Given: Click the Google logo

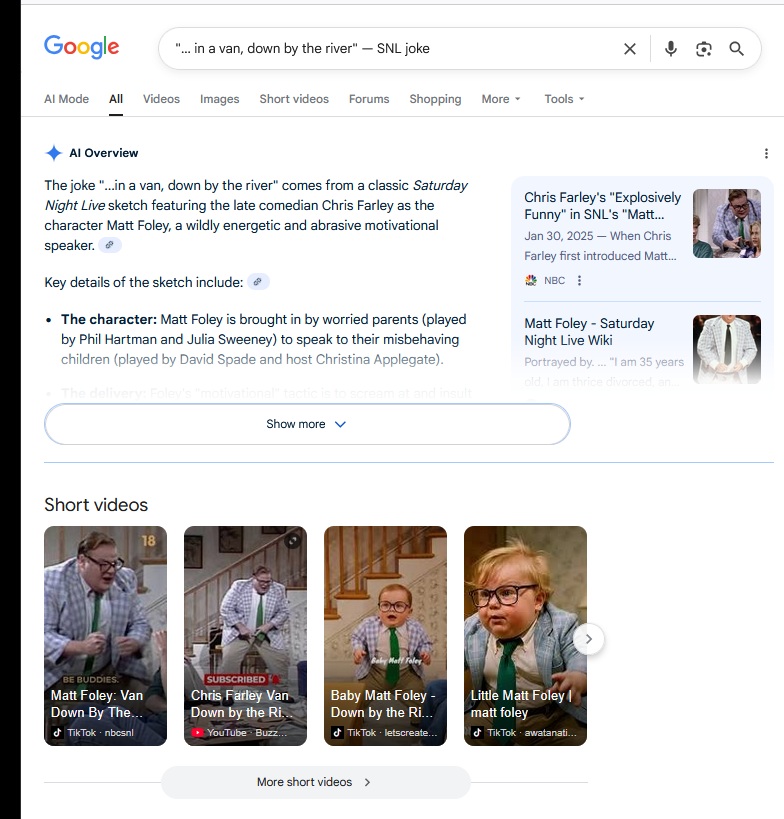Looking at the screenshot, I should 81,47.
